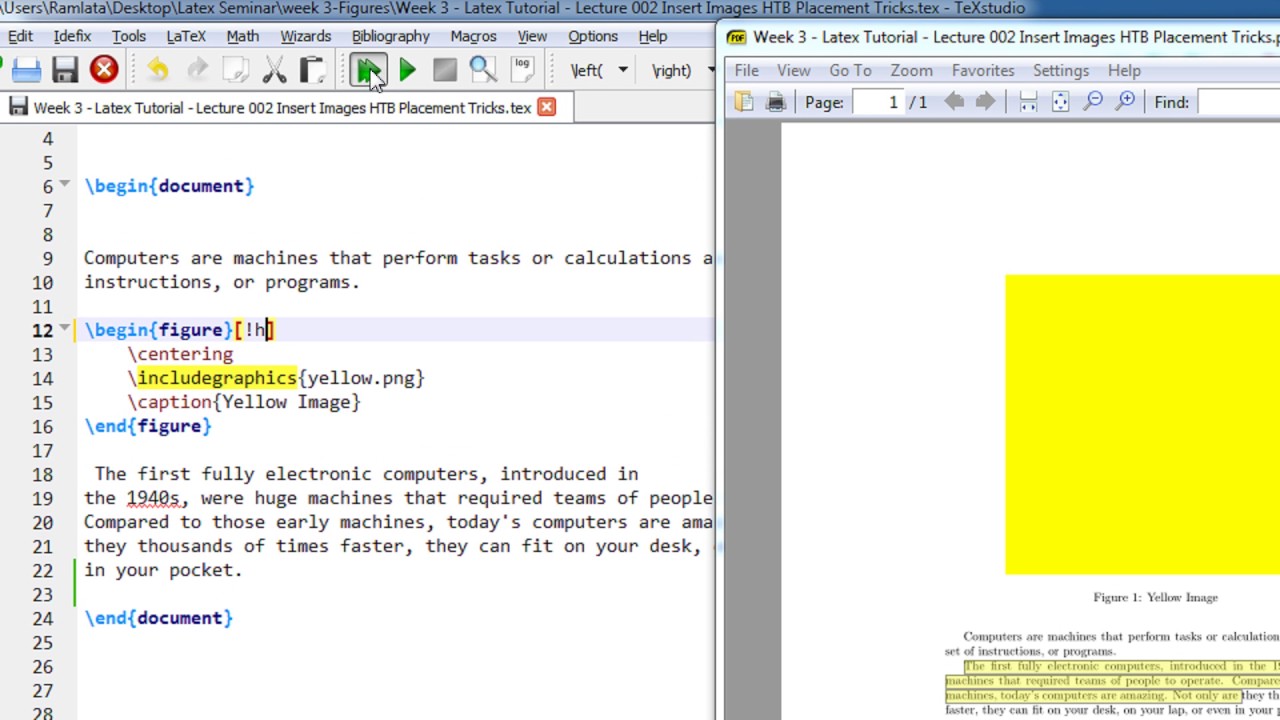This screenshot has width=1280, height=720.
Task: Click the yellow Undo arrow icon
Action: click(x=157, y=70)
